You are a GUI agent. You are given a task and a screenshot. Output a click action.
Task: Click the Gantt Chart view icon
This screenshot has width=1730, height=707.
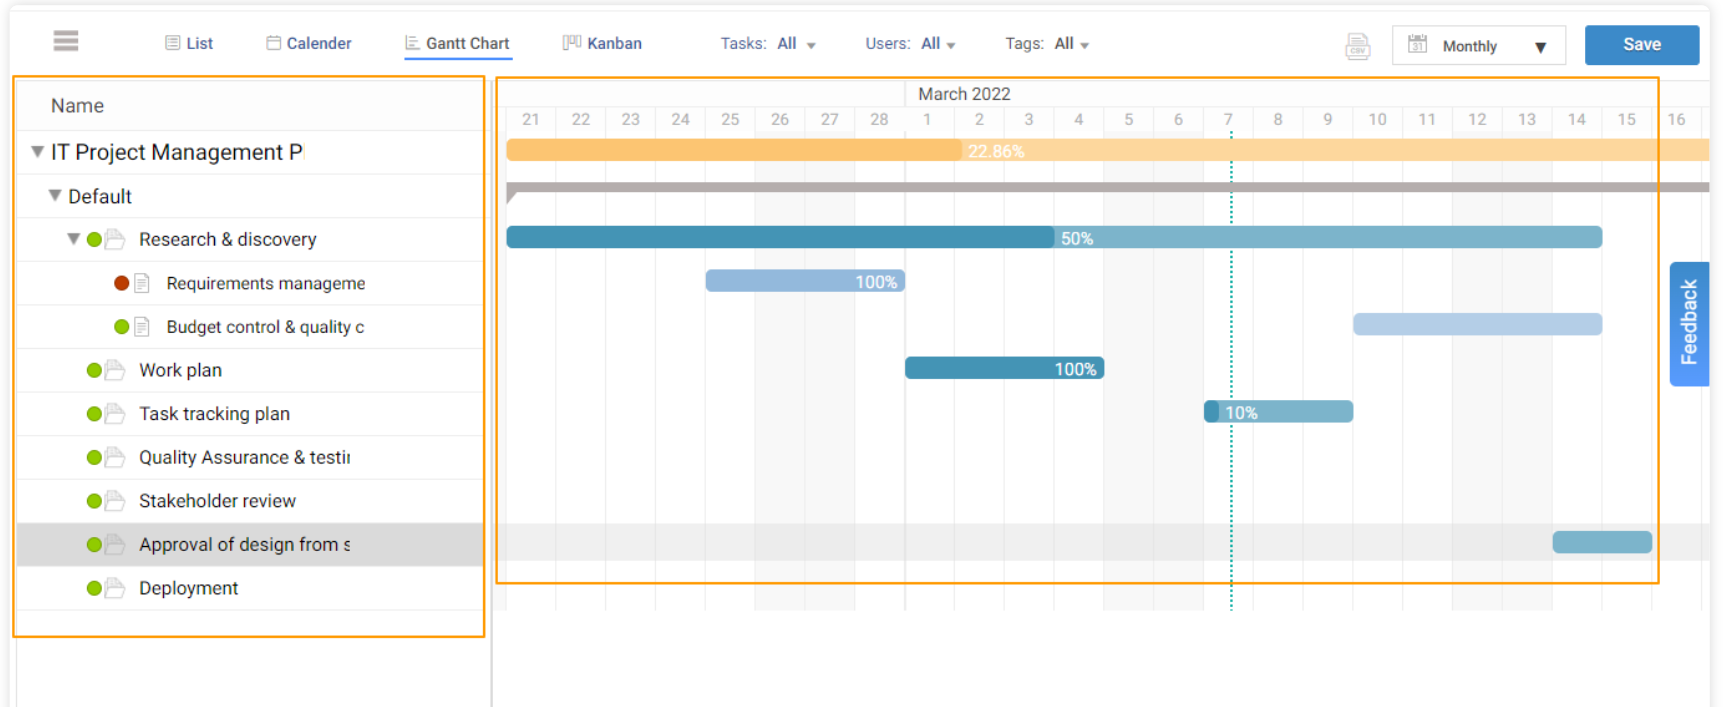(x=412, y=43)
